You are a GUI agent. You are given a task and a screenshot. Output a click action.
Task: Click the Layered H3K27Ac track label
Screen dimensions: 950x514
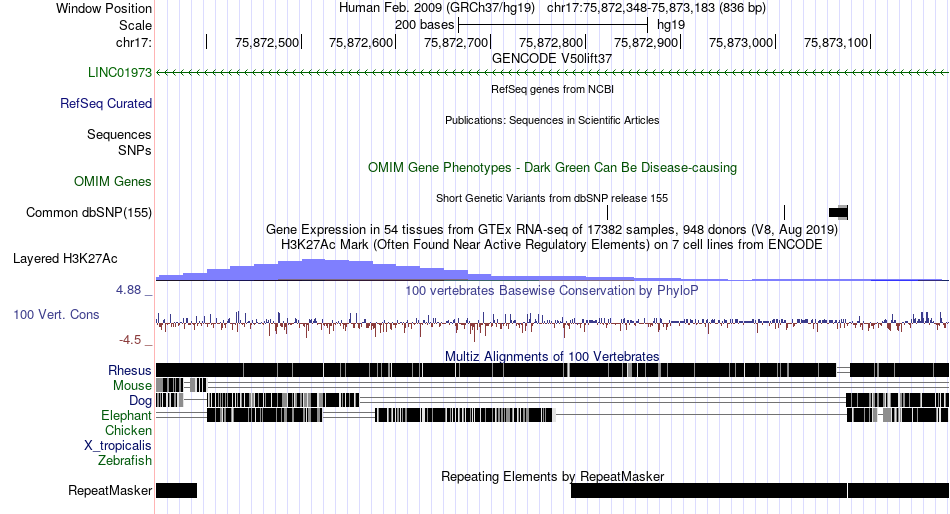click(65, 259)
